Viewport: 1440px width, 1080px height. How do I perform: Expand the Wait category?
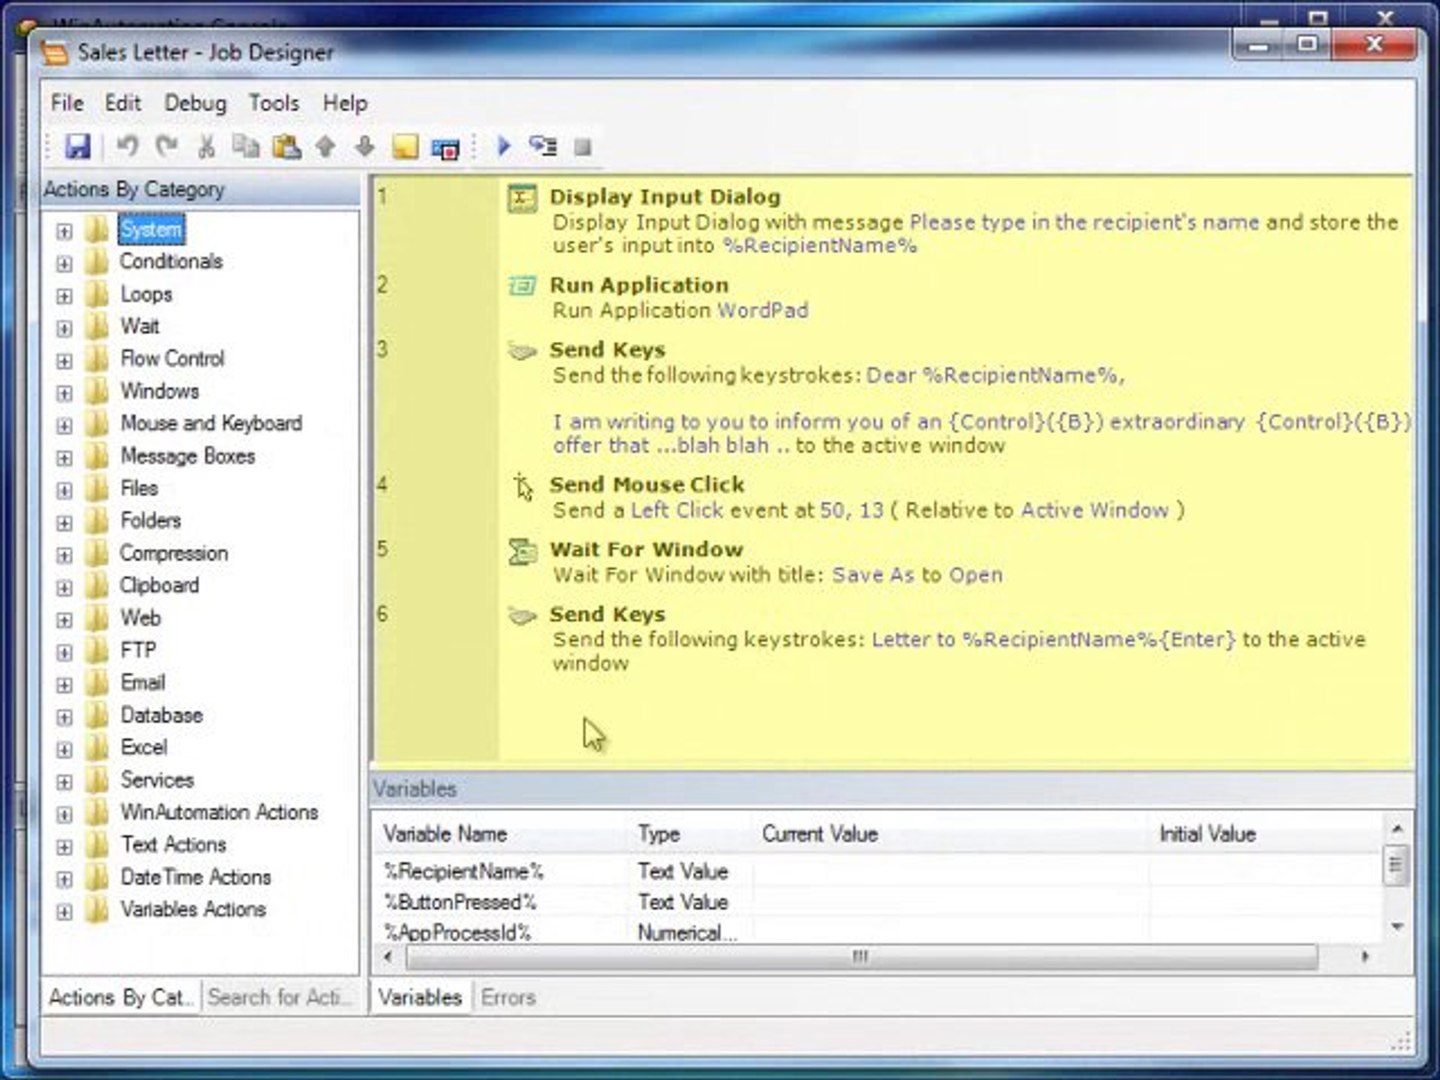coord(64,328)
